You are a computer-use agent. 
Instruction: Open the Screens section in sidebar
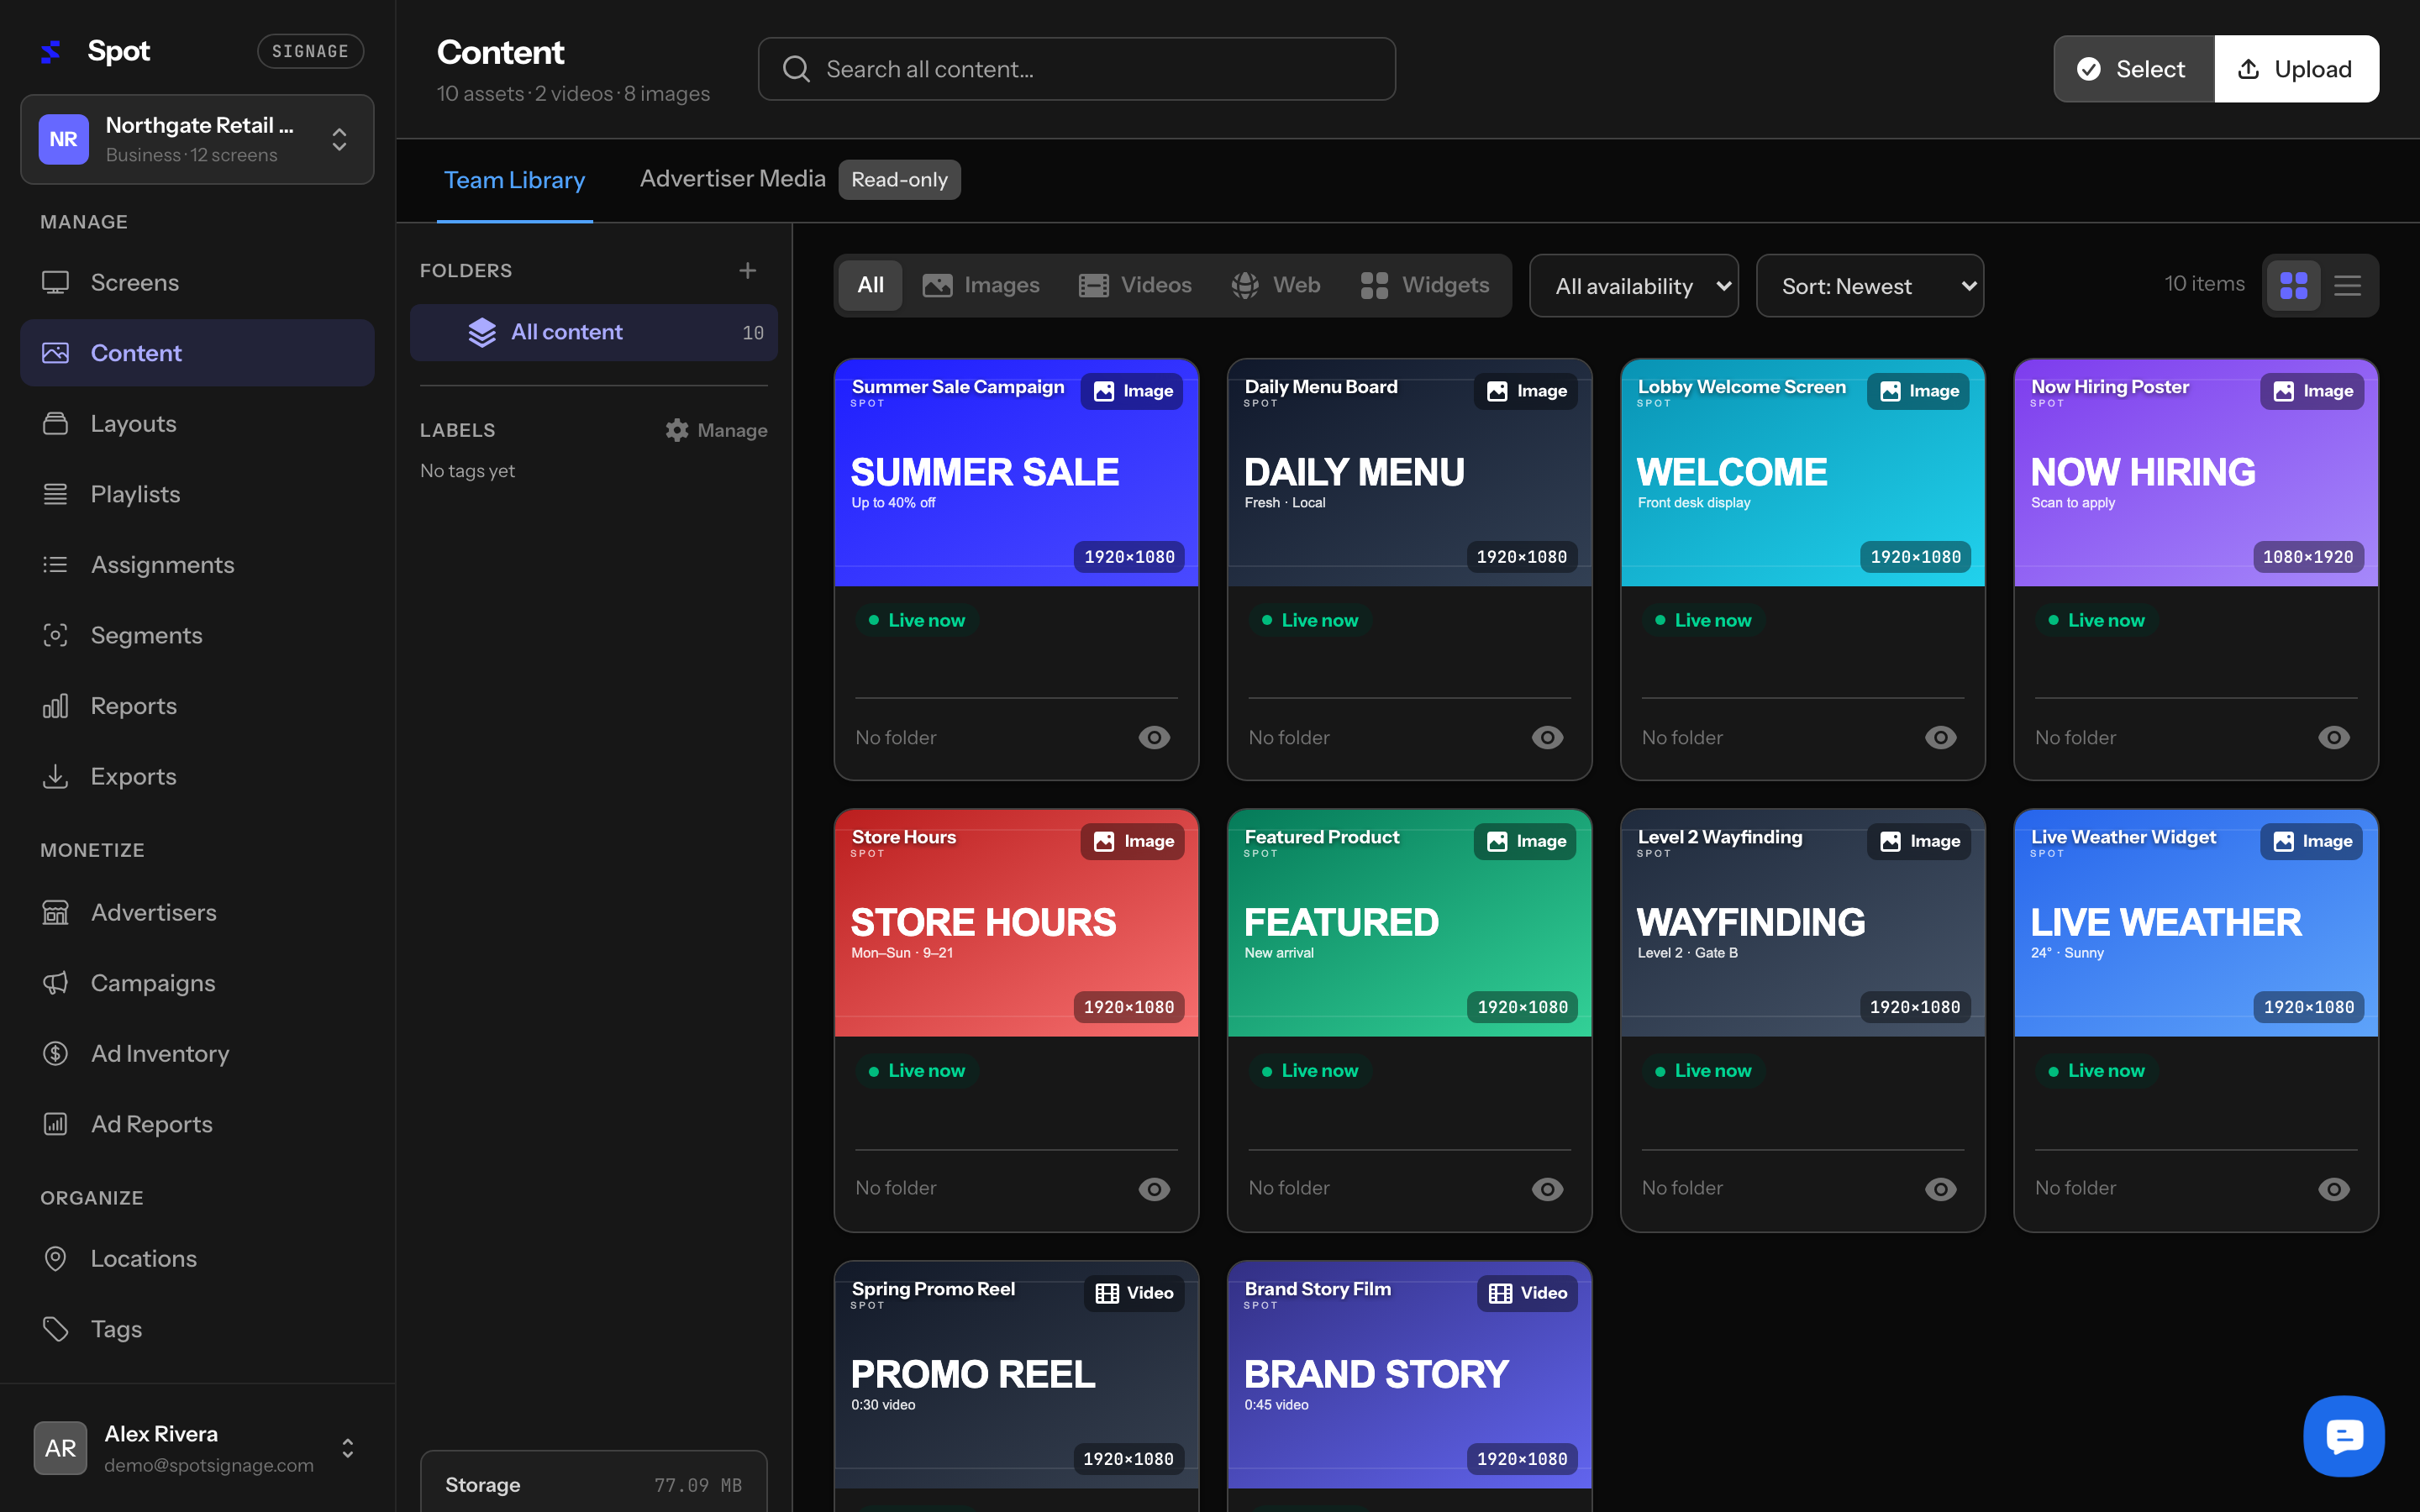click(x=197, y=282)
